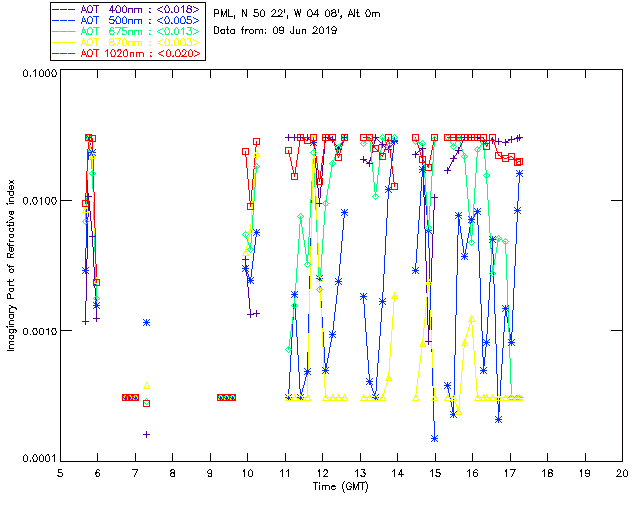640x512 pixels.
Task: Click the isolated blue asterisk marker near hour 7
Action: pos(147,323)
